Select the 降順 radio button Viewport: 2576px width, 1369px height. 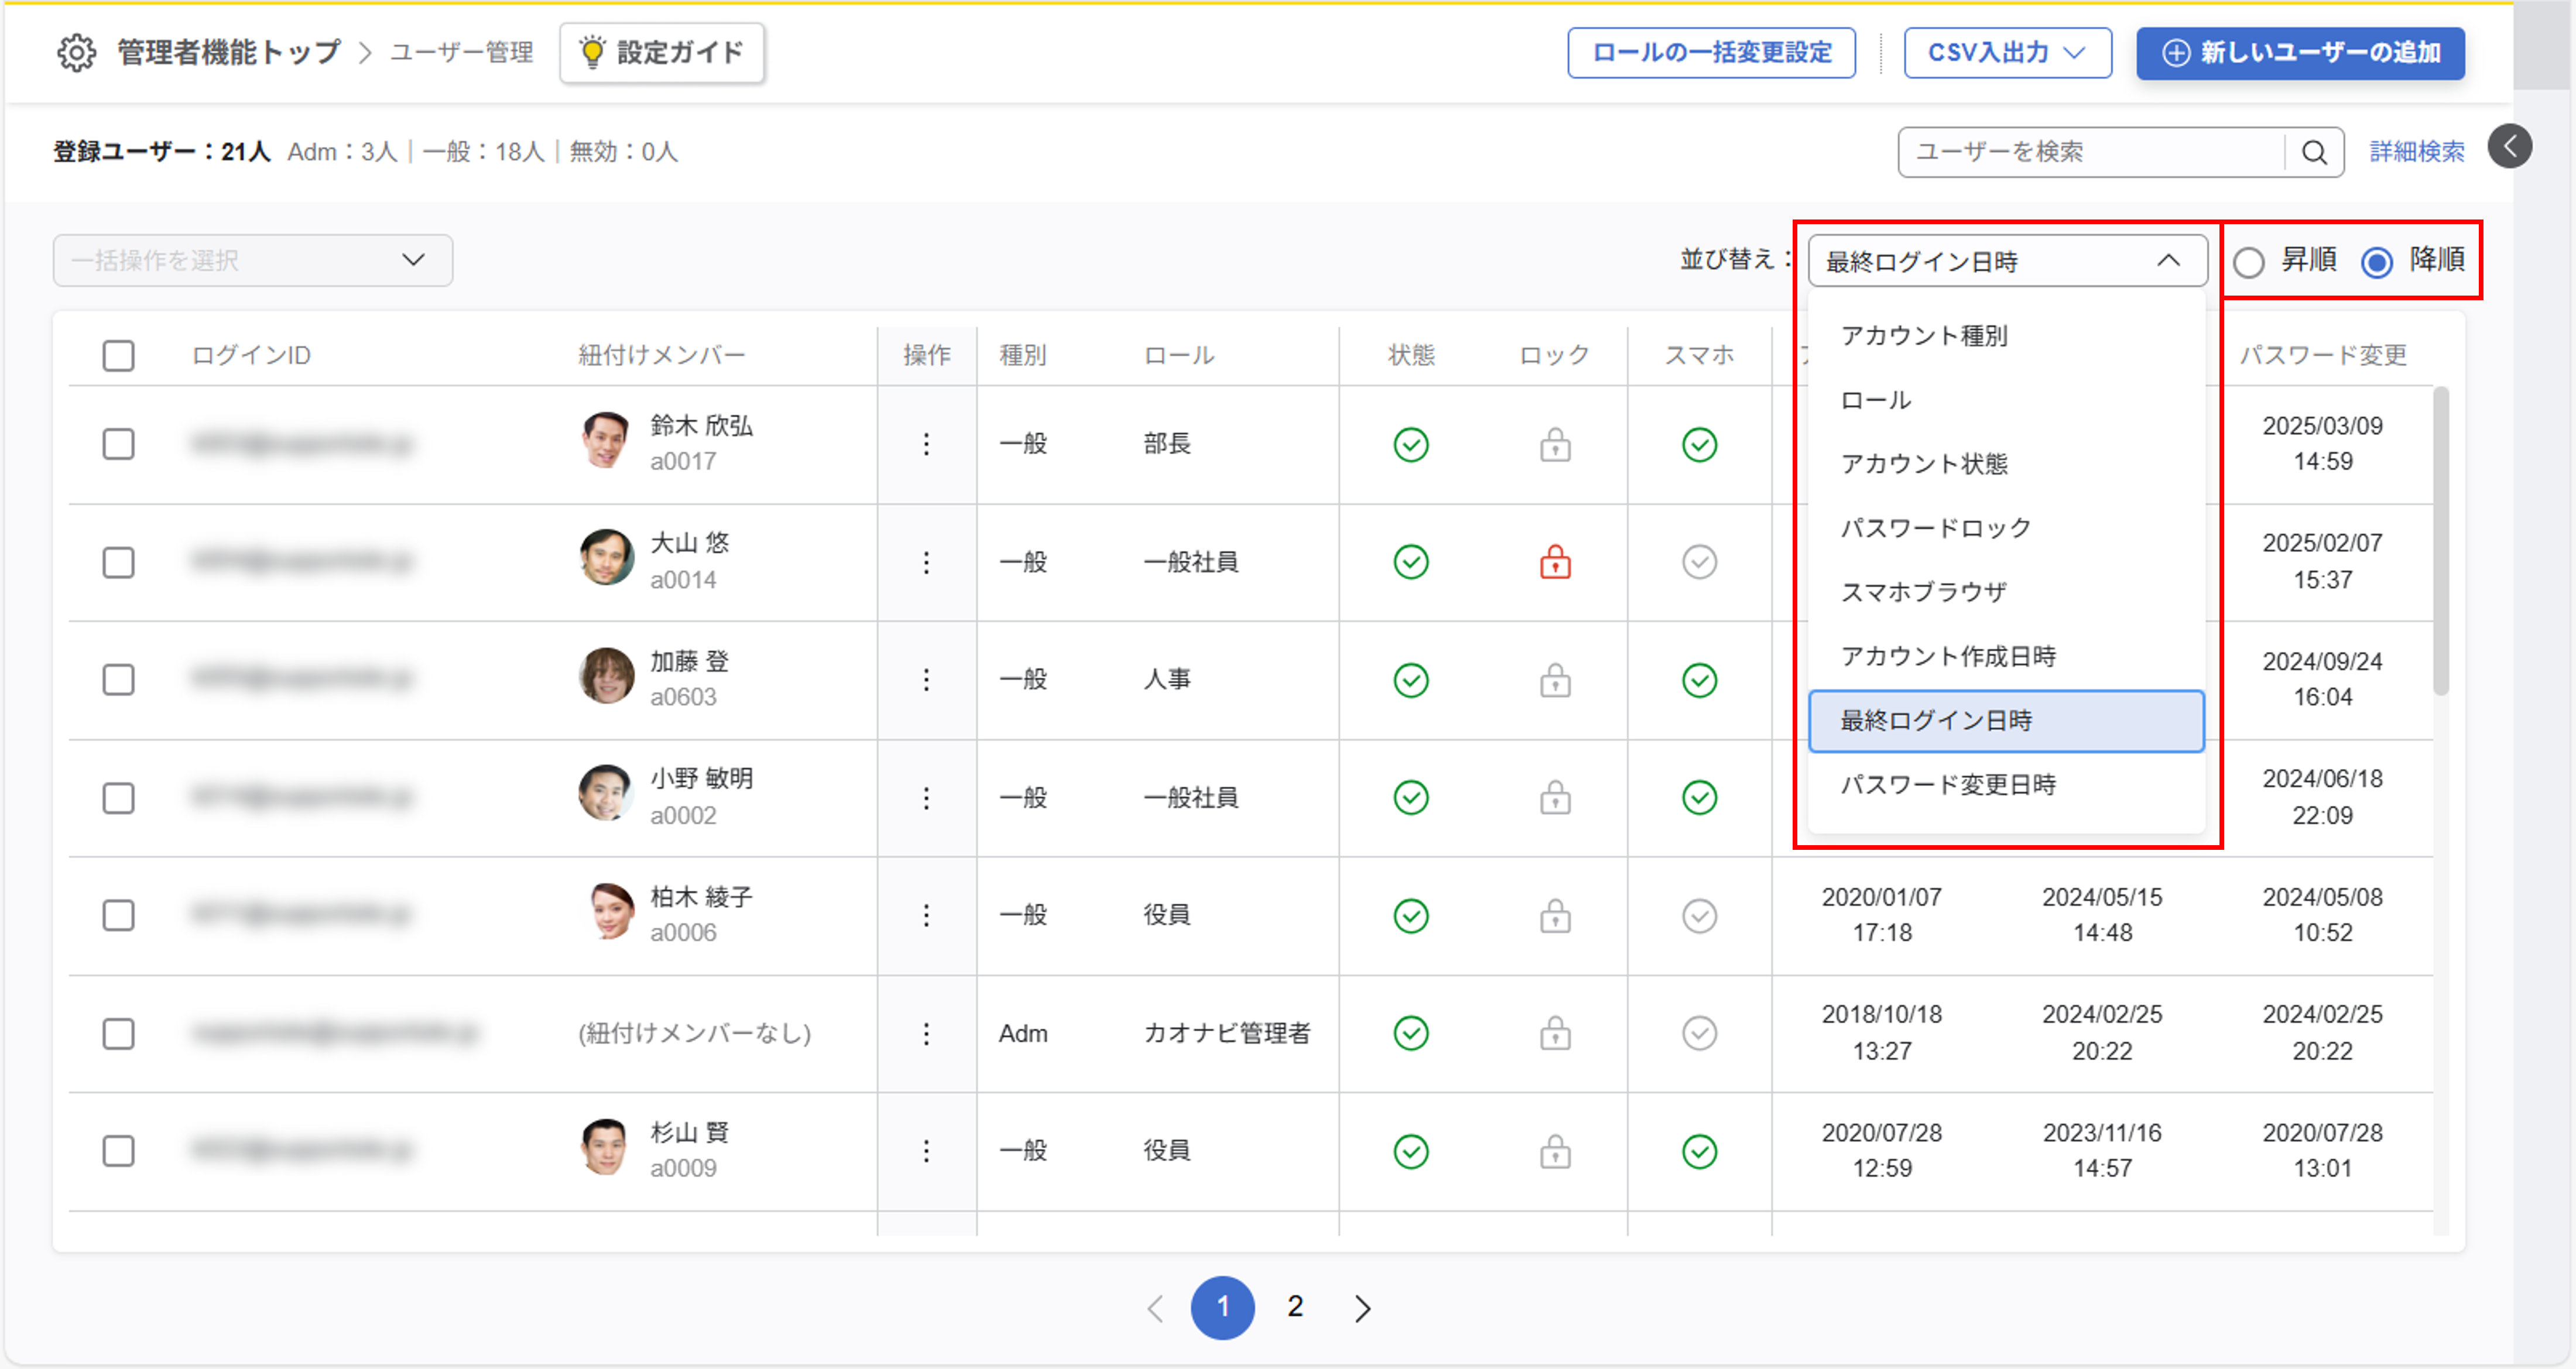2377,262
